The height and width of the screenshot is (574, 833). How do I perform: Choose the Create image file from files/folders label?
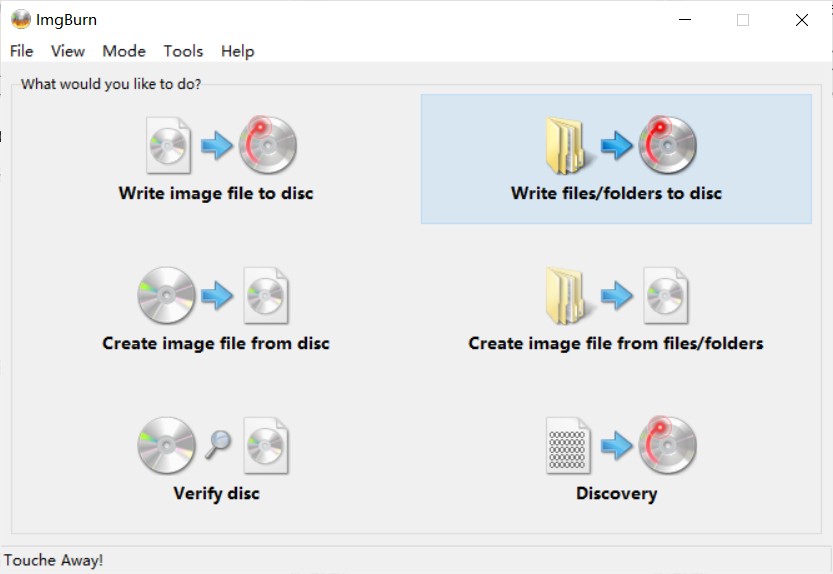tap(616, 343)
